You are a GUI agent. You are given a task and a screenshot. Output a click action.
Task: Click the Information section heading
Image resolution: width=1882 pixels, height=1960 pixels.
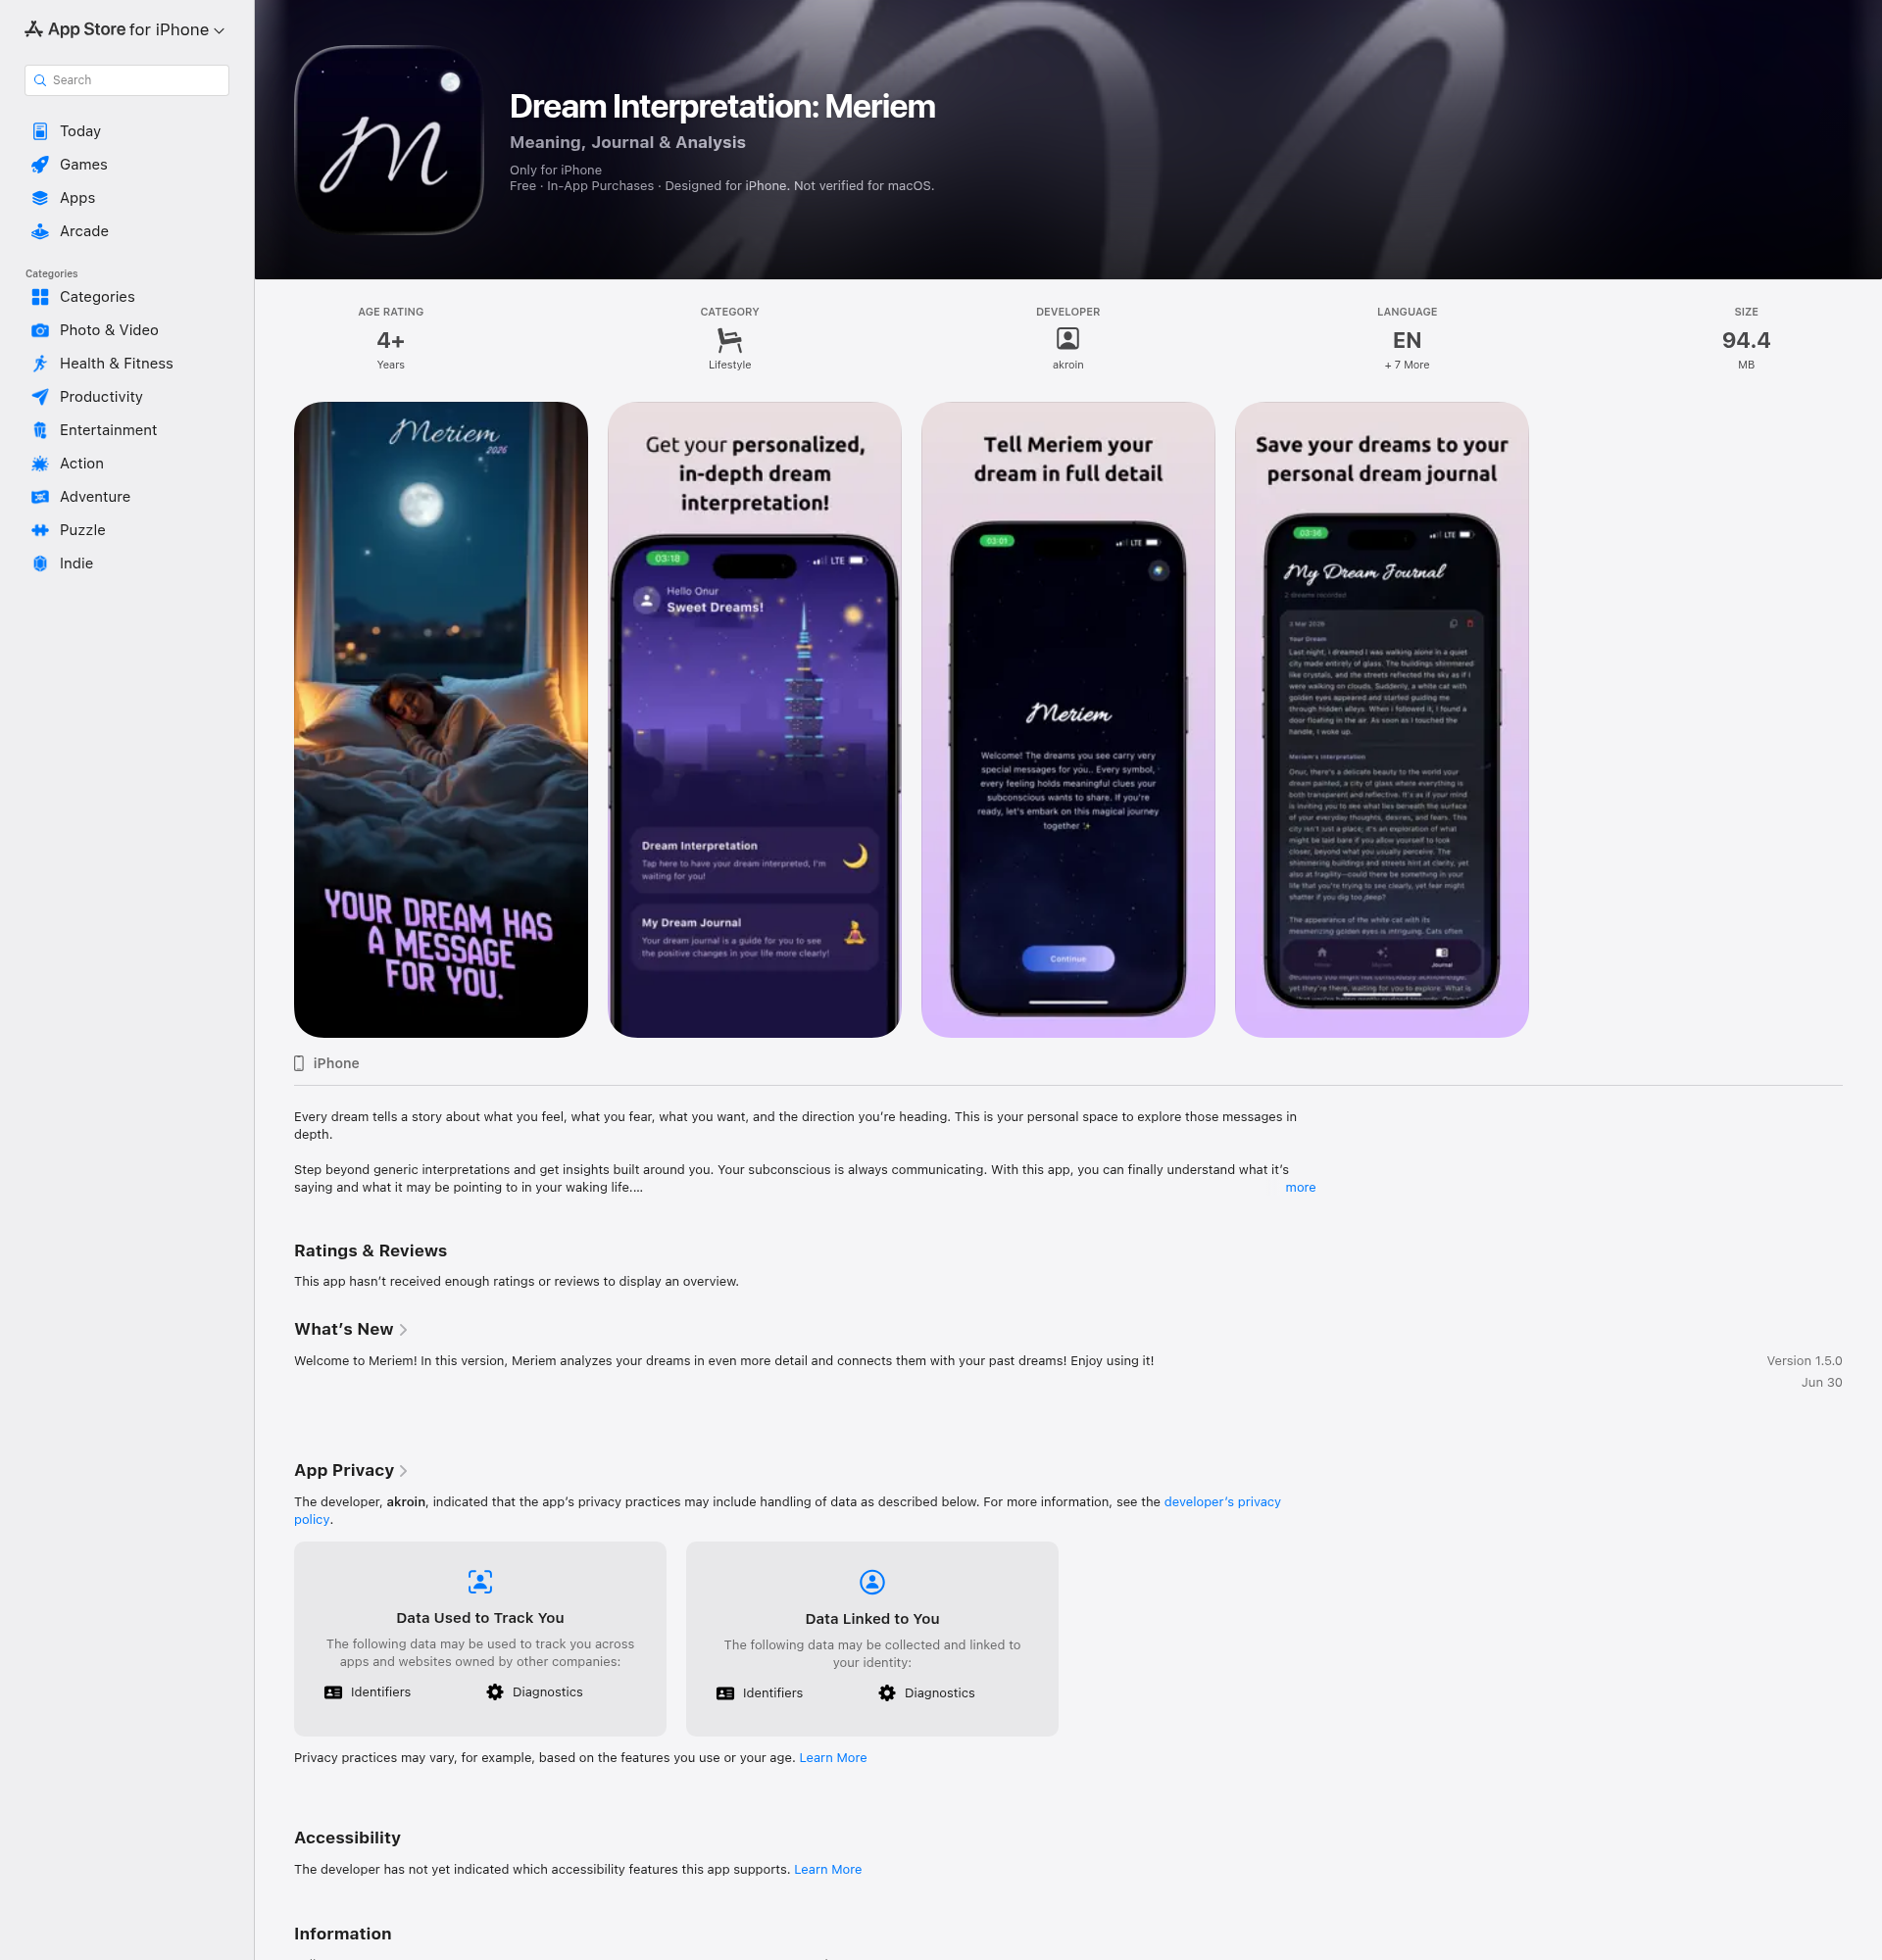pyautogui.click(x=343, y=1934)
